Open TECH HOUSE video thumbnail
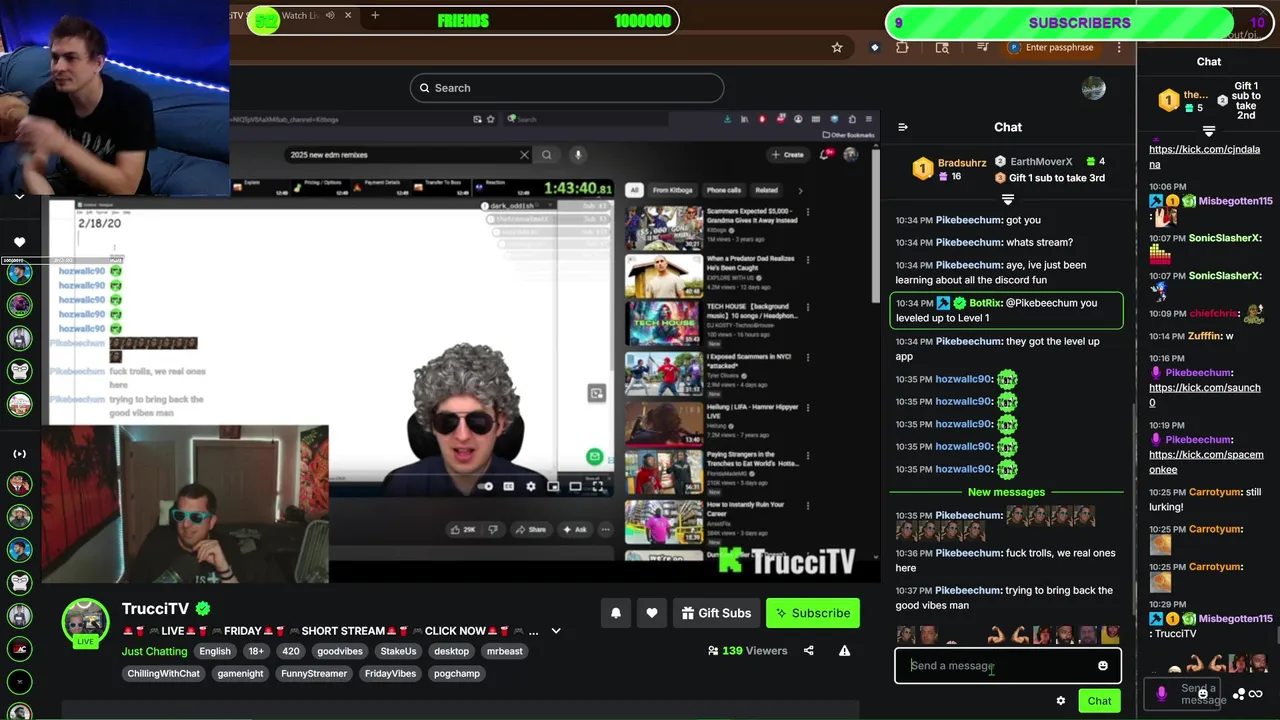 (x=664, y=324)
